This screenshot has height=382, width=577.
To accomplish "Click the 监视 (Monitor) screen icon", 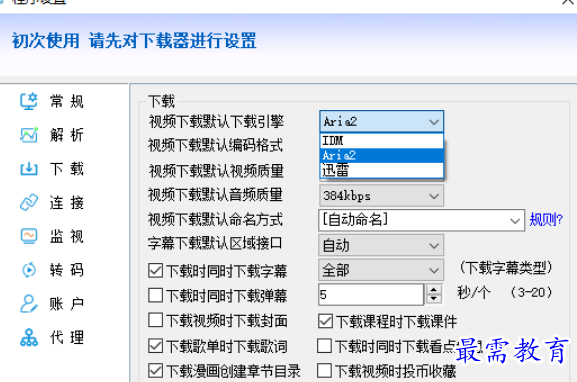I will coord(29,236).
